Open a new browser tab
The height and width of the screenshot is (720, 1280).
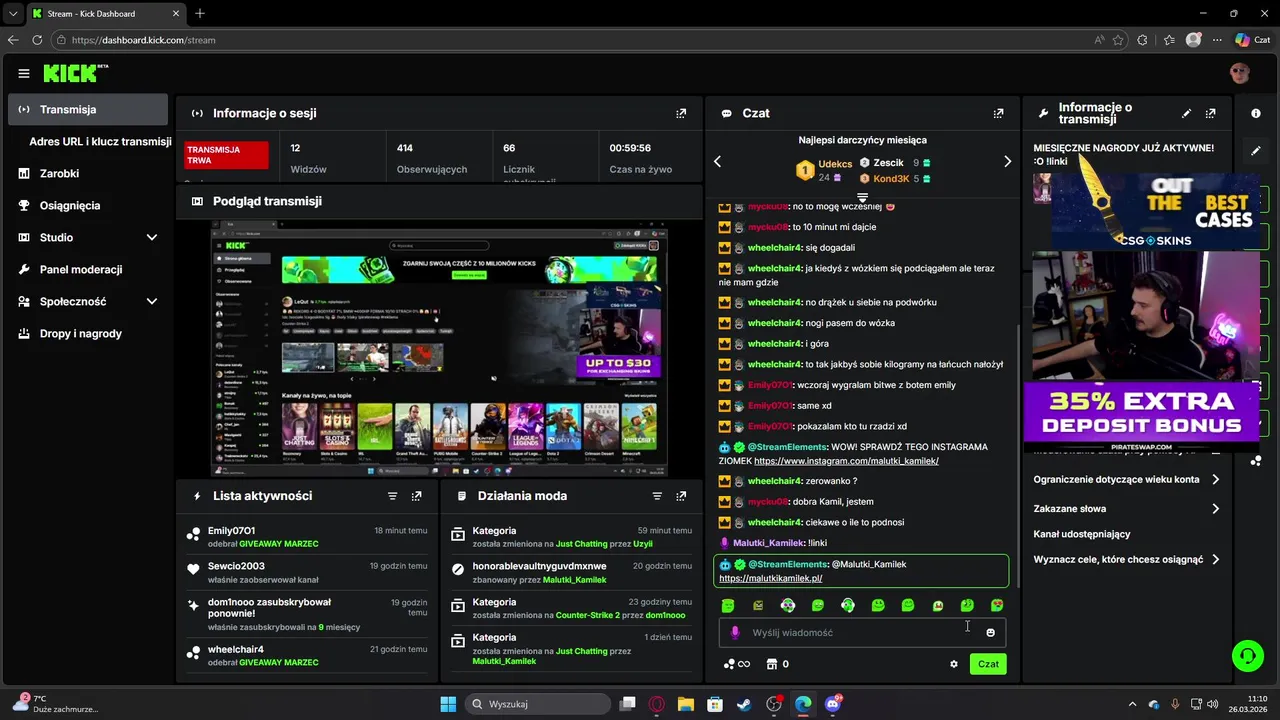tap(200, 13)
